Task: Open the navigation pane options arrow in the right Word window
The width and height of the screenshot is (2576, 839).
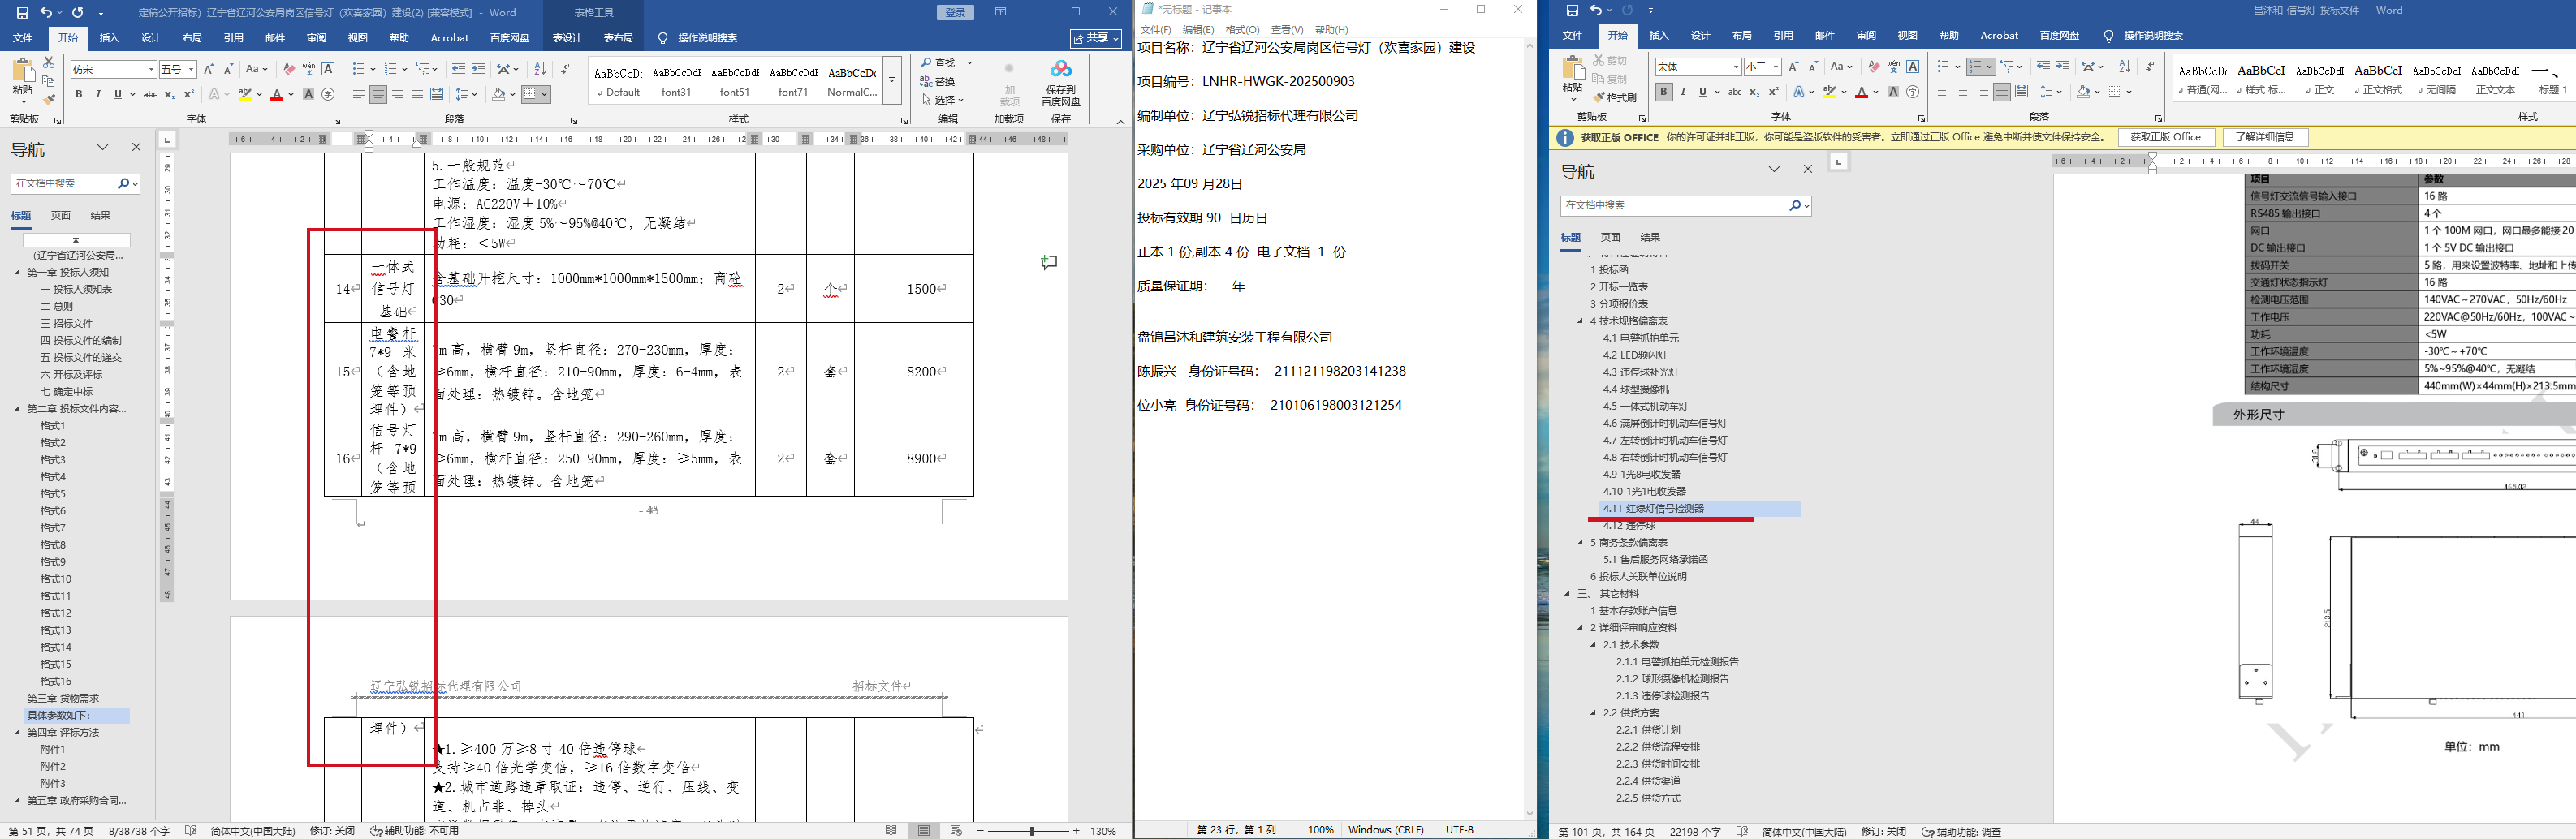Action: click(1774, 170)
